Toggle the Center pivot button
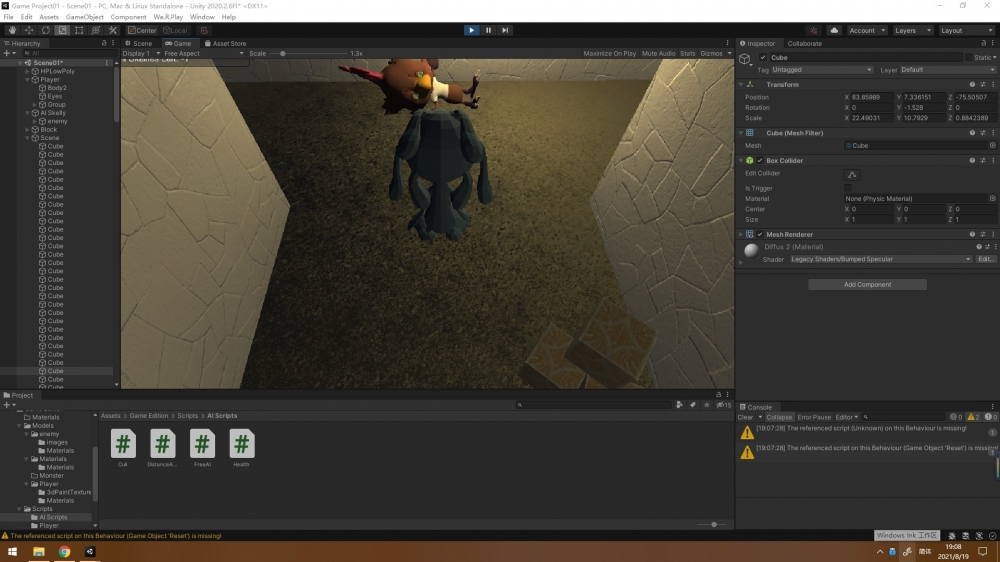The width and height of the screenshot is (1000, 562). [x=142, y=30]
